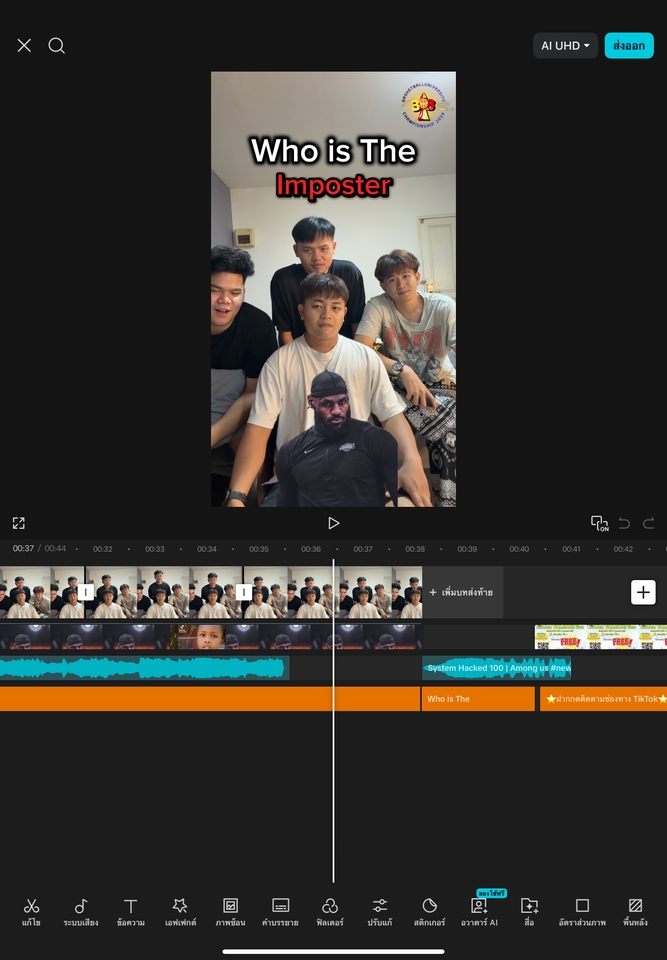Open the Effects star tool
The image size is (667, 960).
click(x=180, y=912)
